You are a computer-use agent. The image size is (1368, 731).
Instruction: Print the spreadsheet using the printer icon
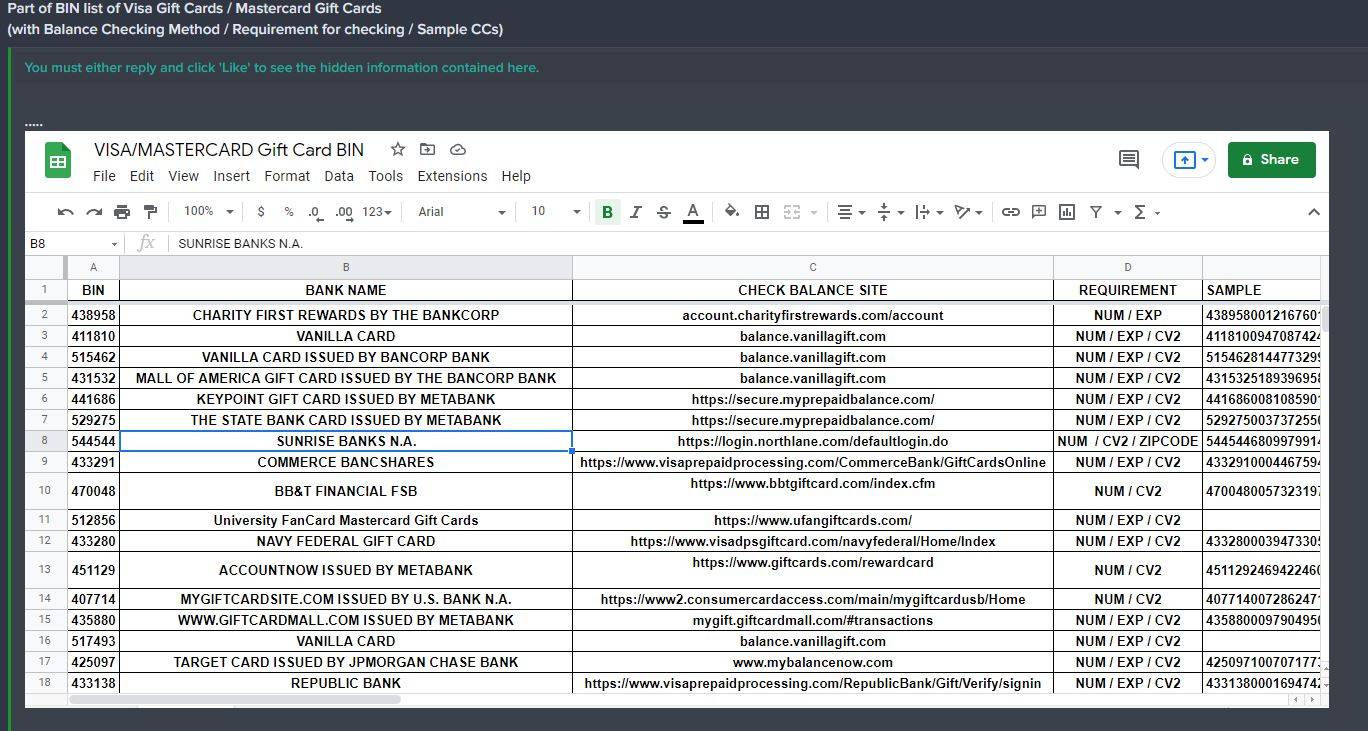122,212
